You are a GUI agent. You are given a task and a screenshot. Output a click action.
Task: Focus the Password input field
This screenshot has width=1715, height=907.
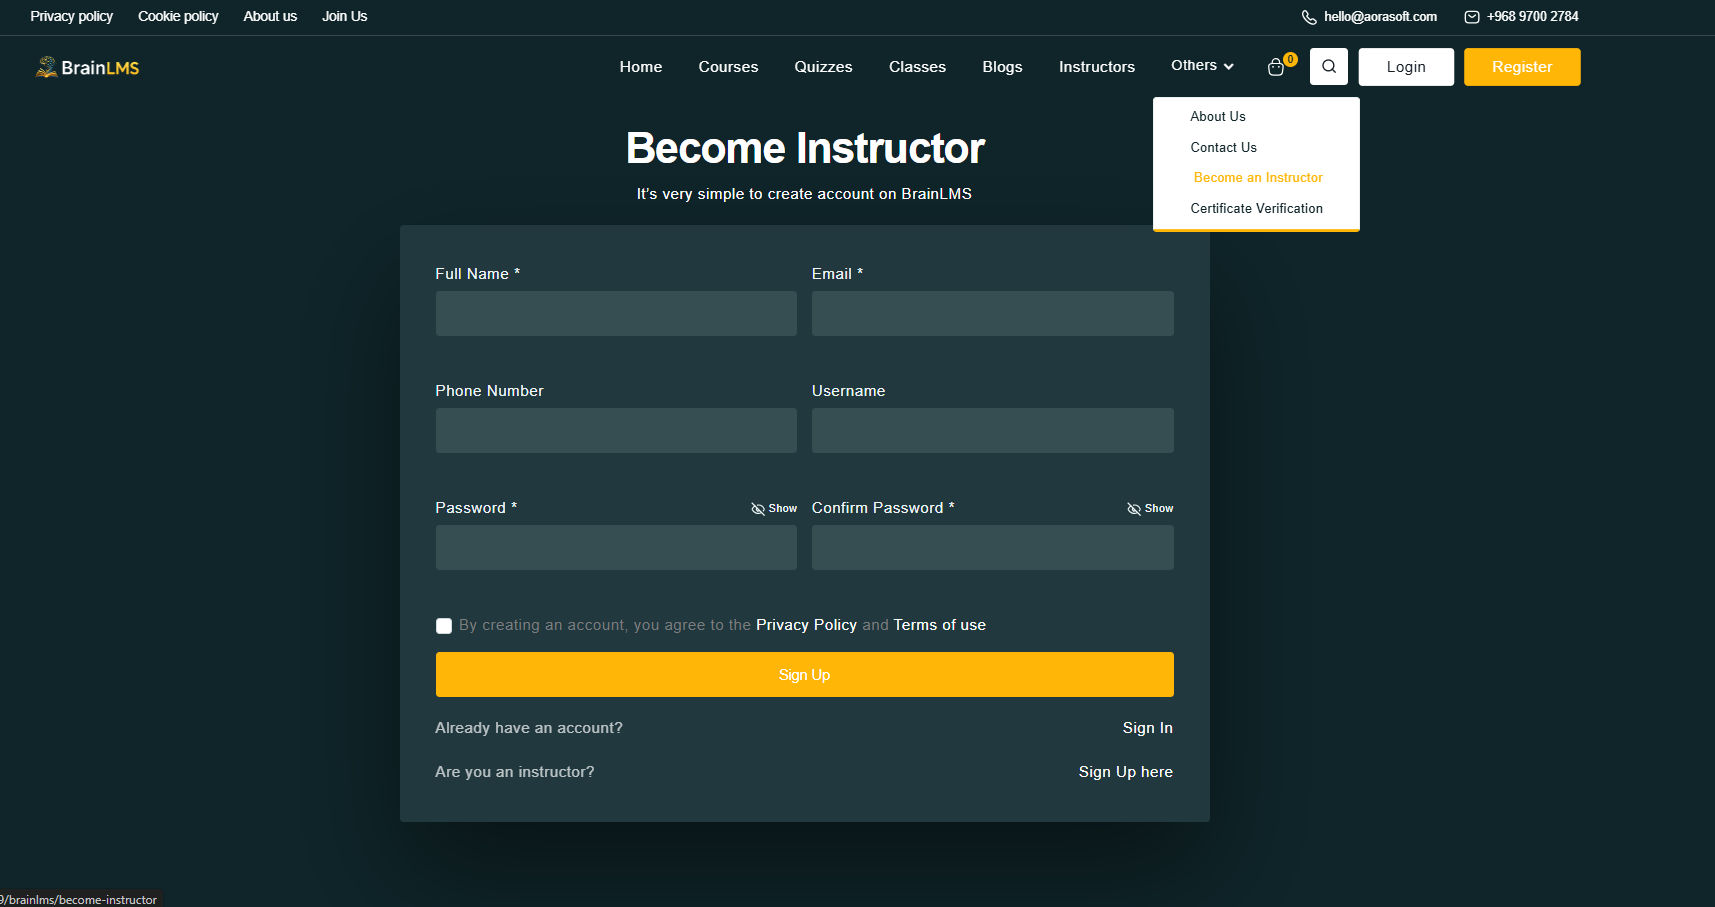tap(616, 547)
